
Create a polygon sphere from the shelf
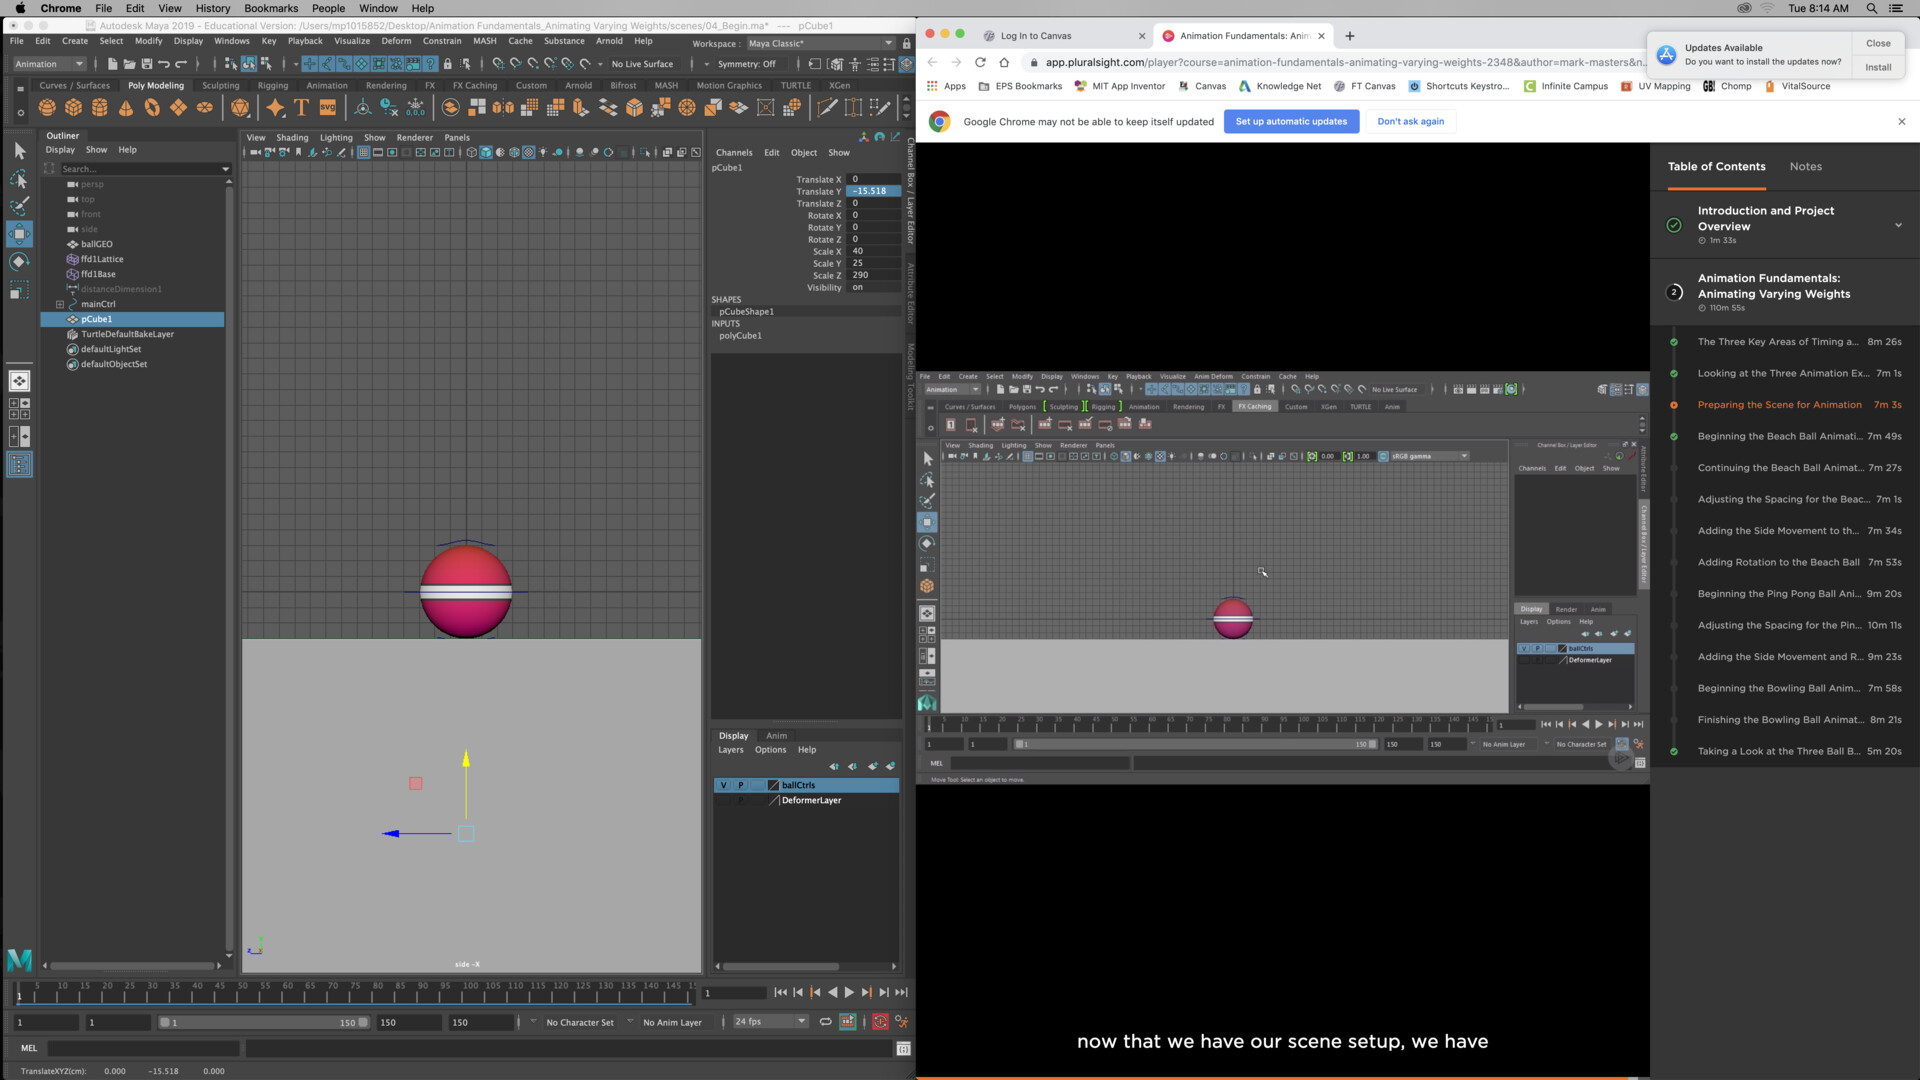point(46,107)
